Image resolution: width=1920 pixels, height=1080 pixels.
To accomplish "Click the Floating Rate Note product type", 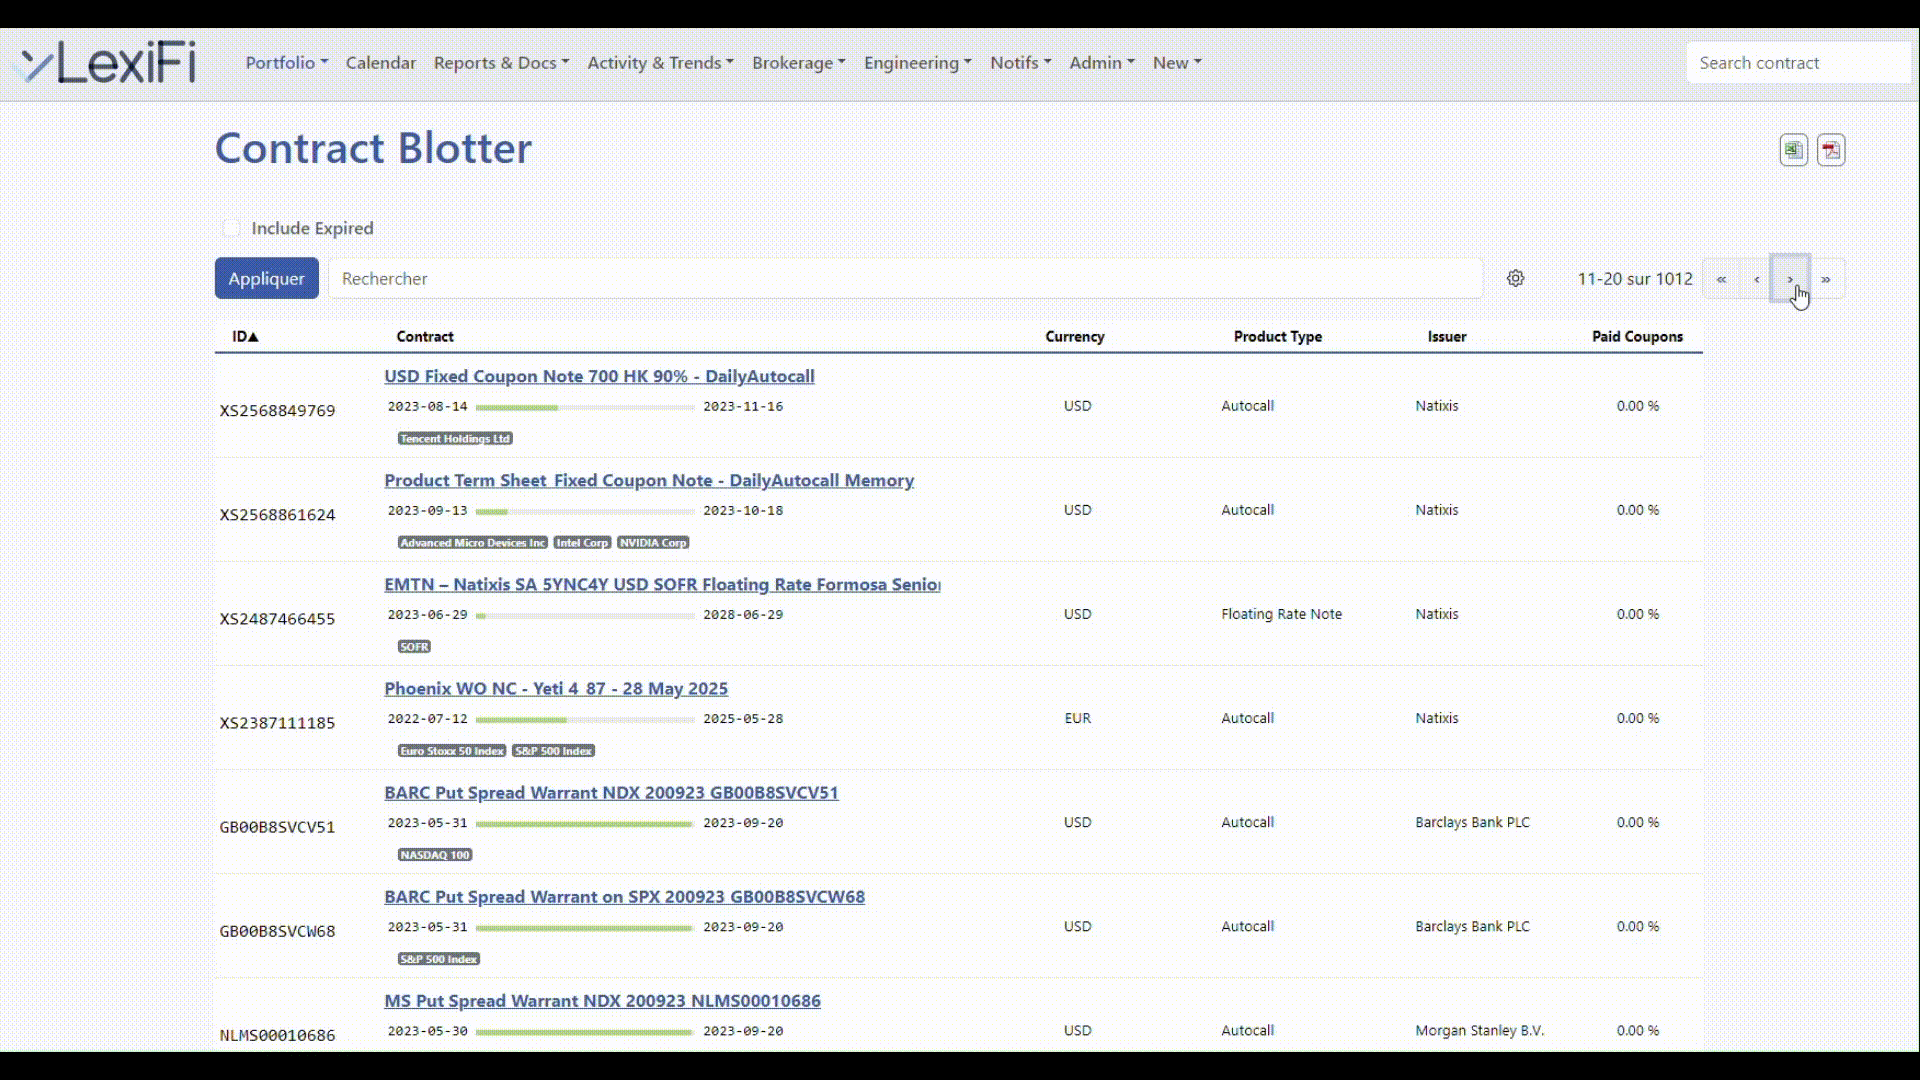I will tap(1281, 614).
